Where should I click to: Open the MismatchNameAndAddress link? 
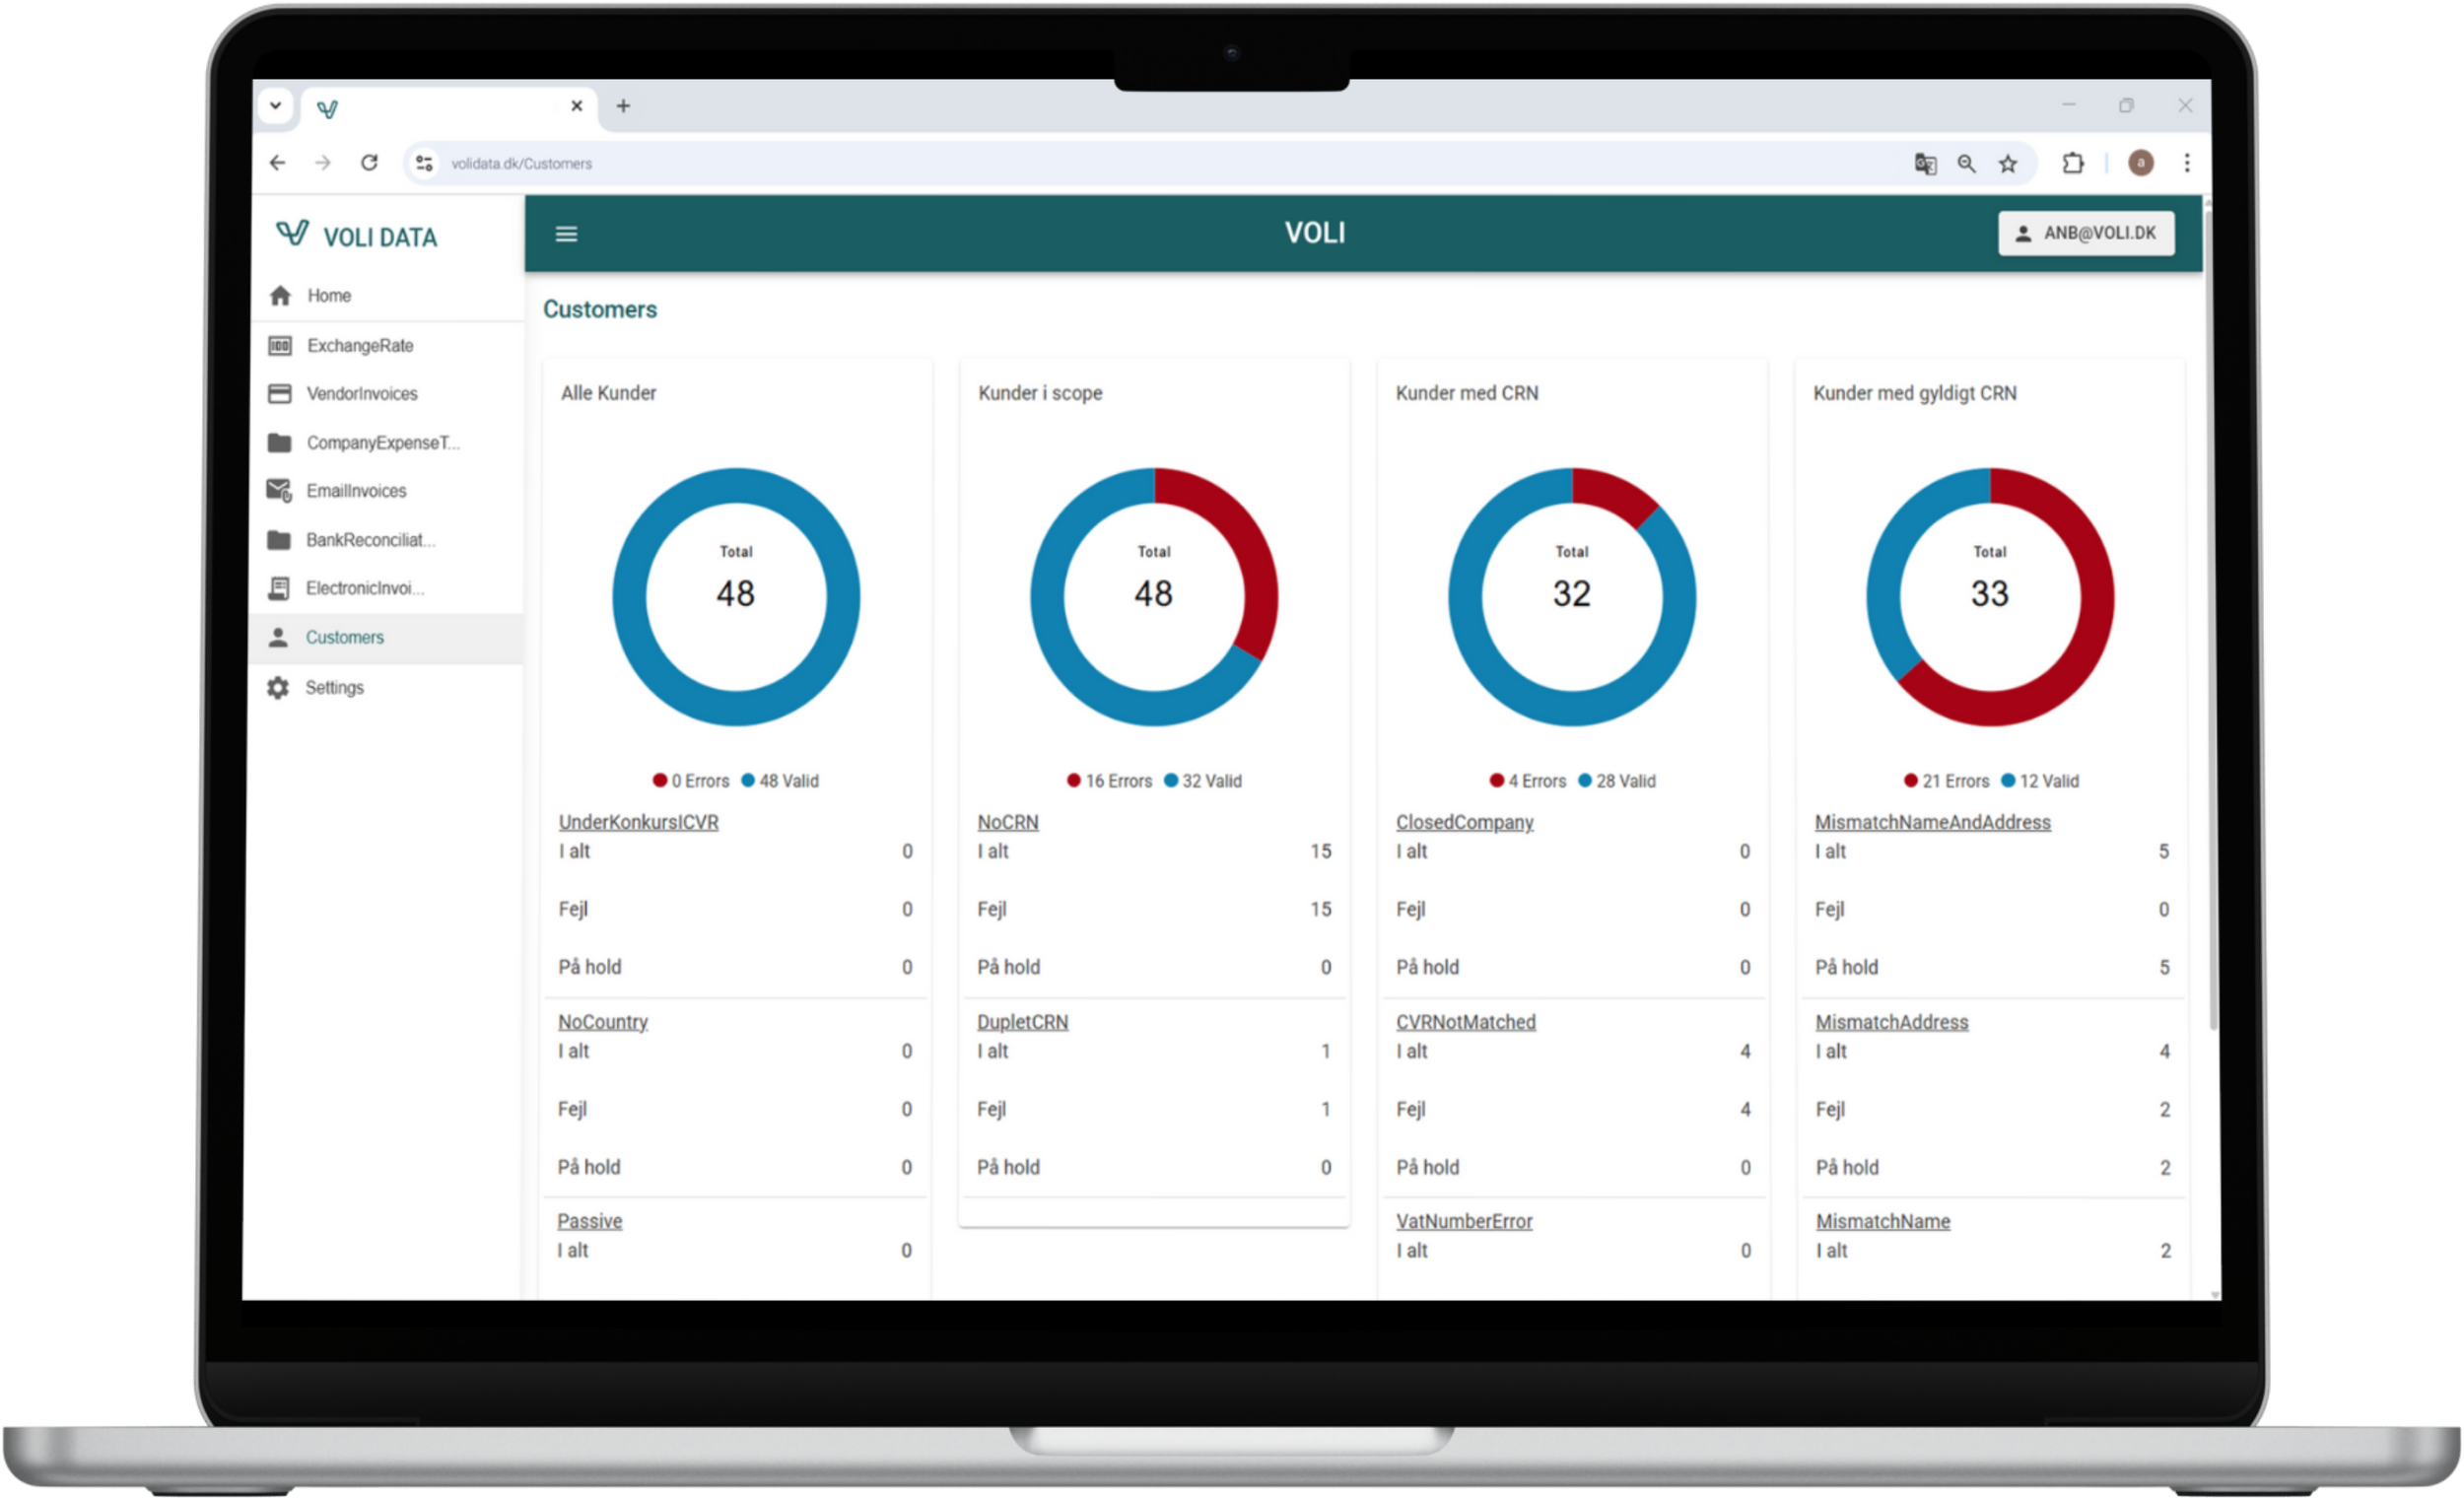[1932, 822]
